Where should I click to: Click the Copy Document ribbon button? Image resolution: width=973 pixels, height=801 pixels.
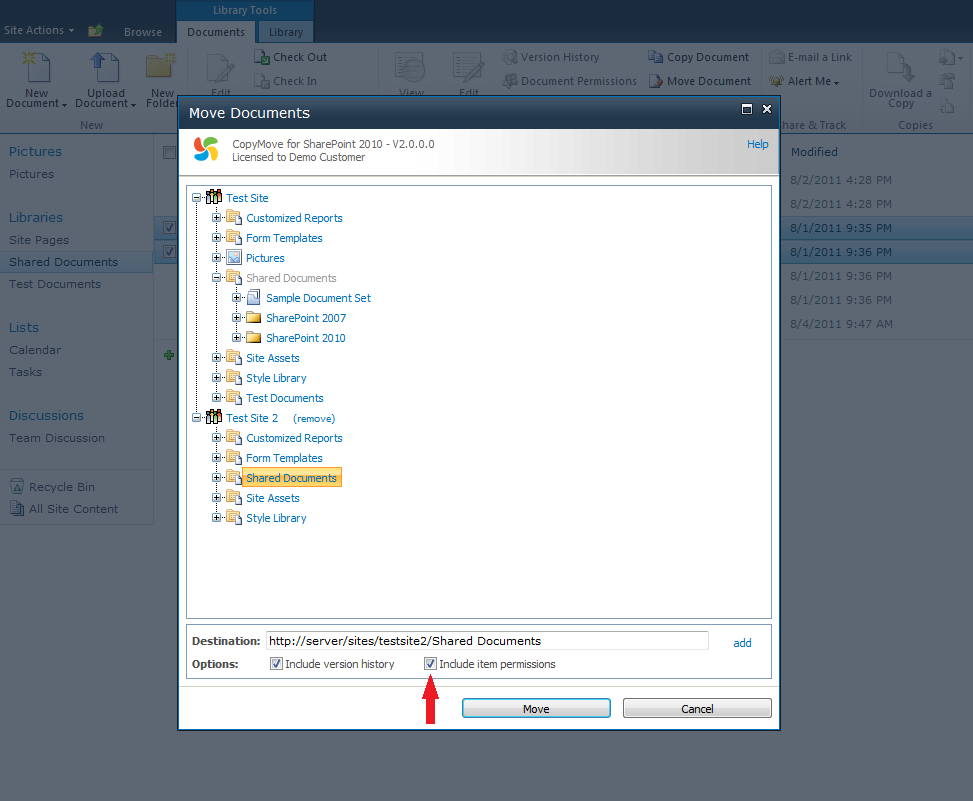pos(698,57)
